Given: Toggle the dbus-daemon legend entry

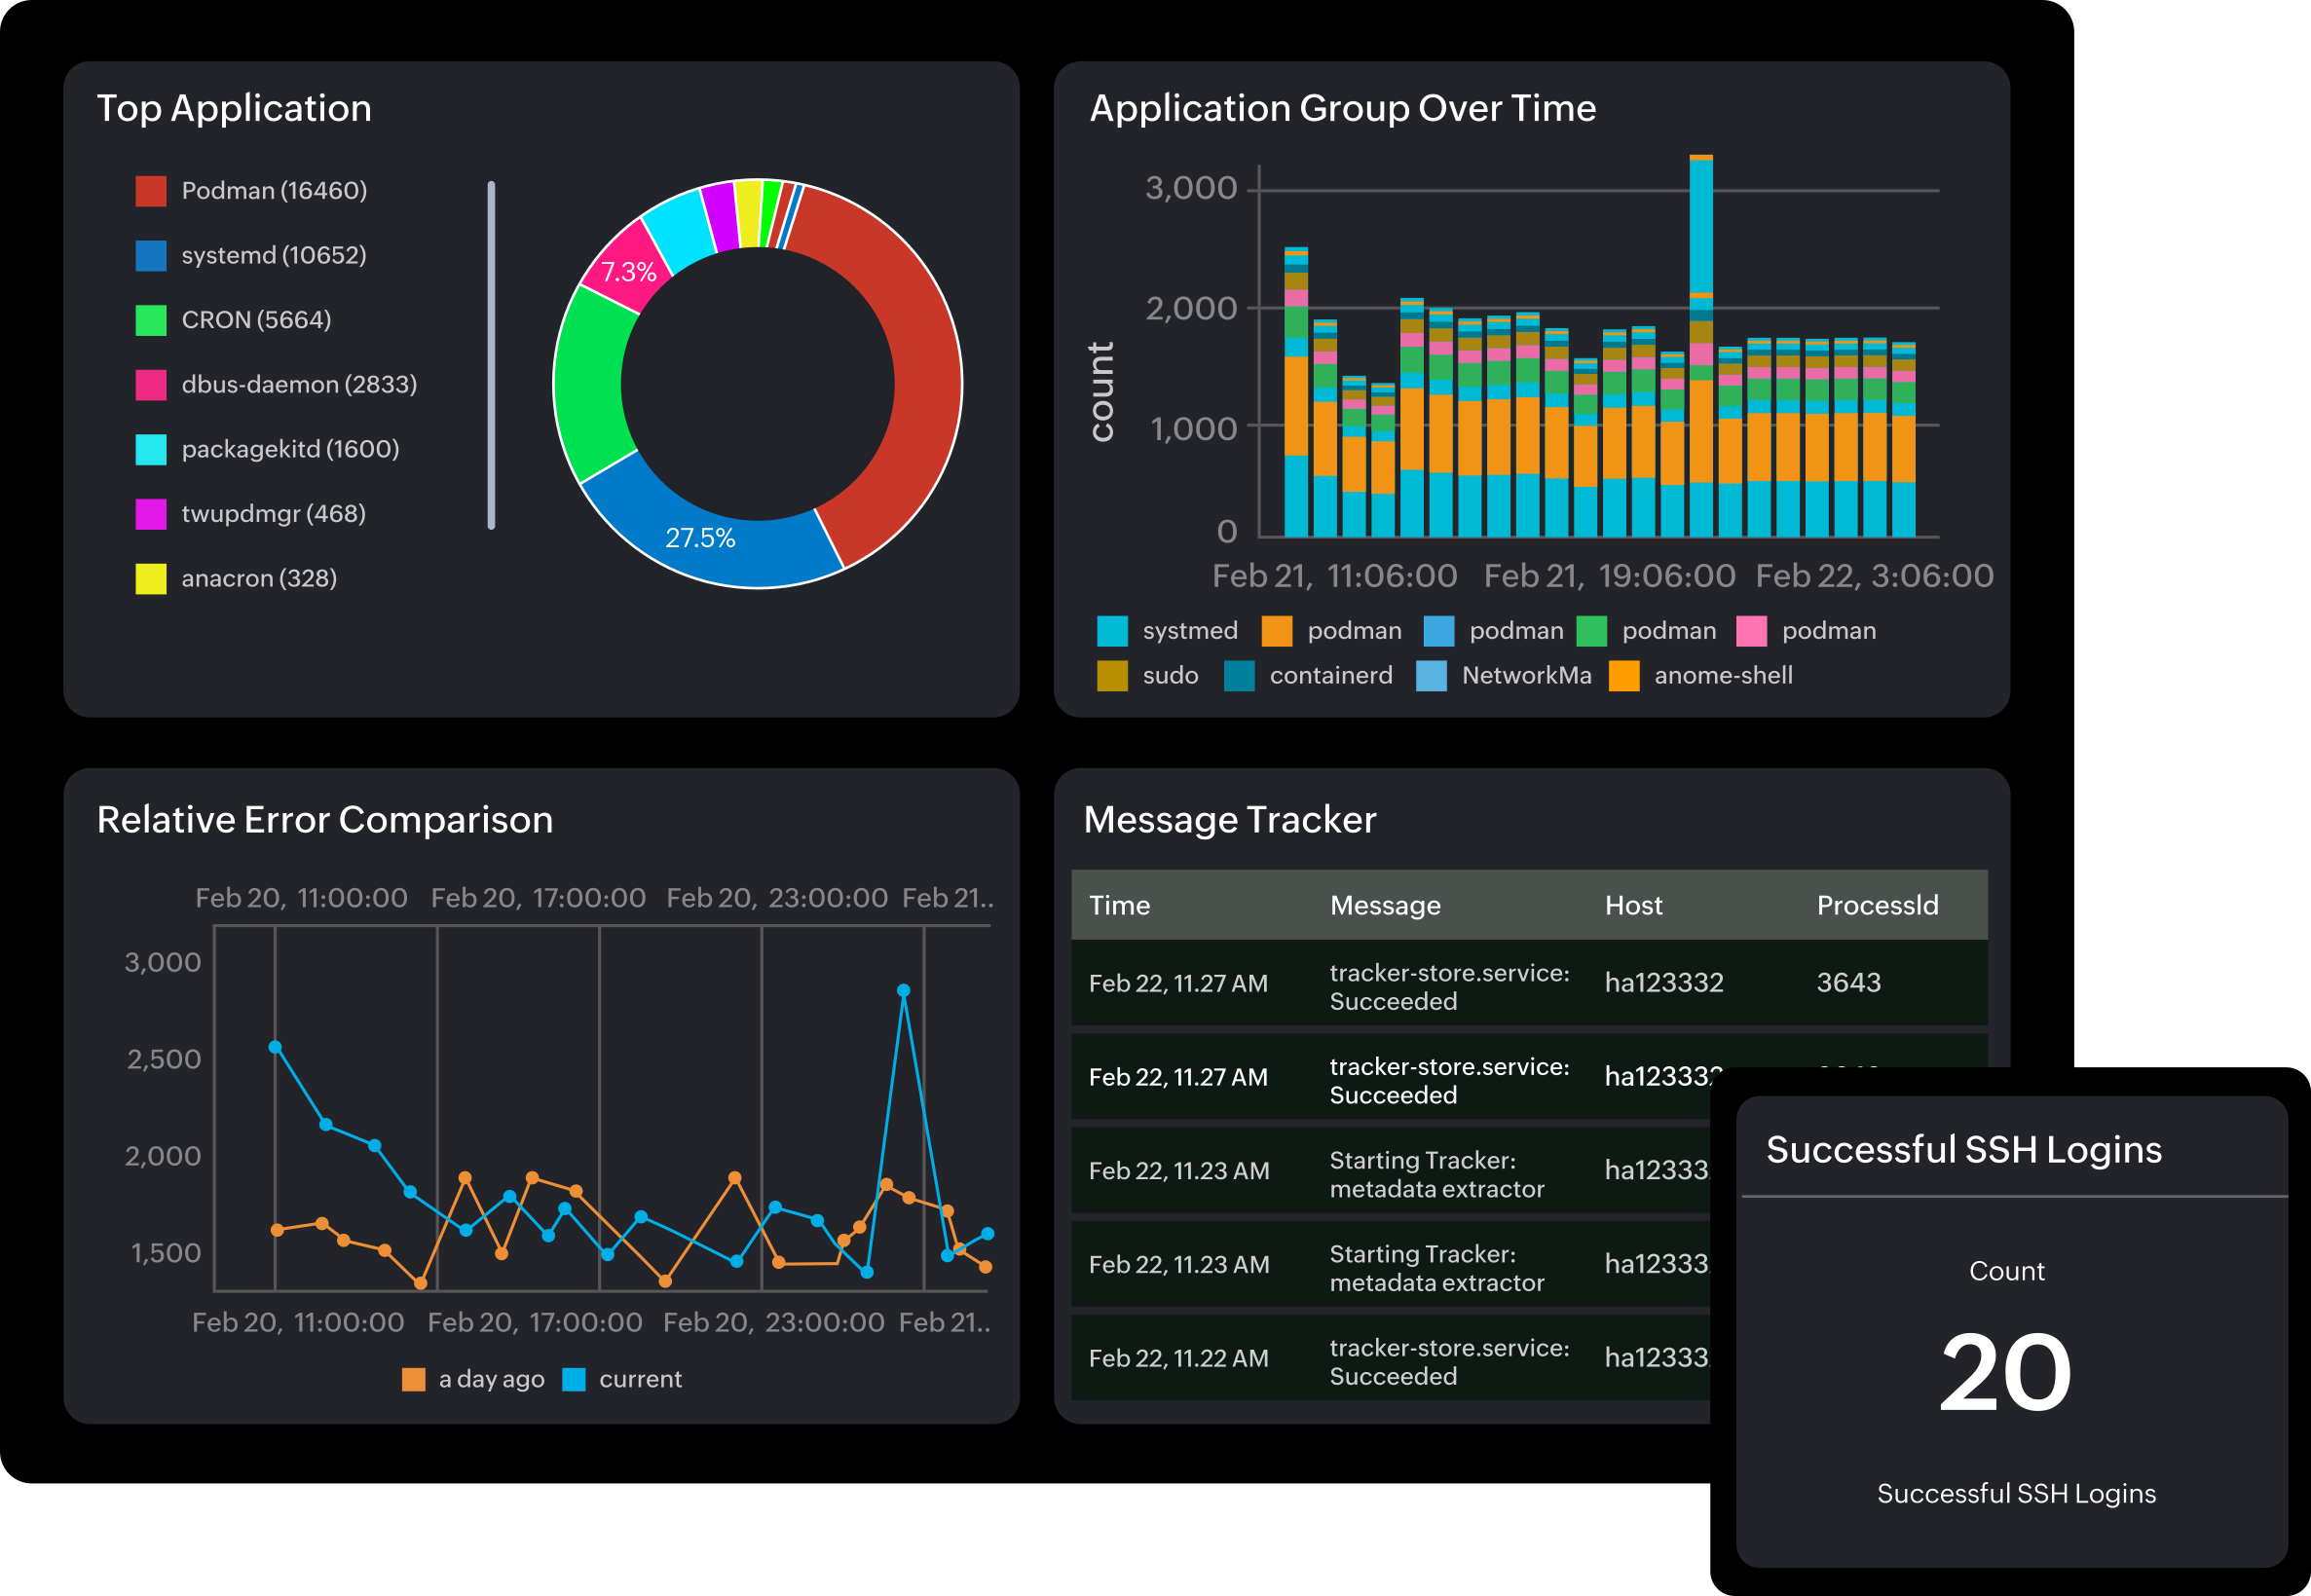Looking at the screenshot, I should coord(299,384).
